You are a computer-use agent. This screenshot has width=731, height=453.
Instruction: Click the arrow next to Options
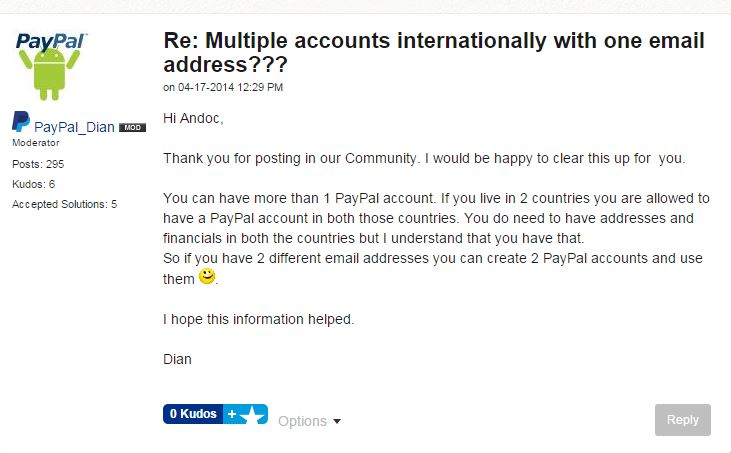[337, 422]
